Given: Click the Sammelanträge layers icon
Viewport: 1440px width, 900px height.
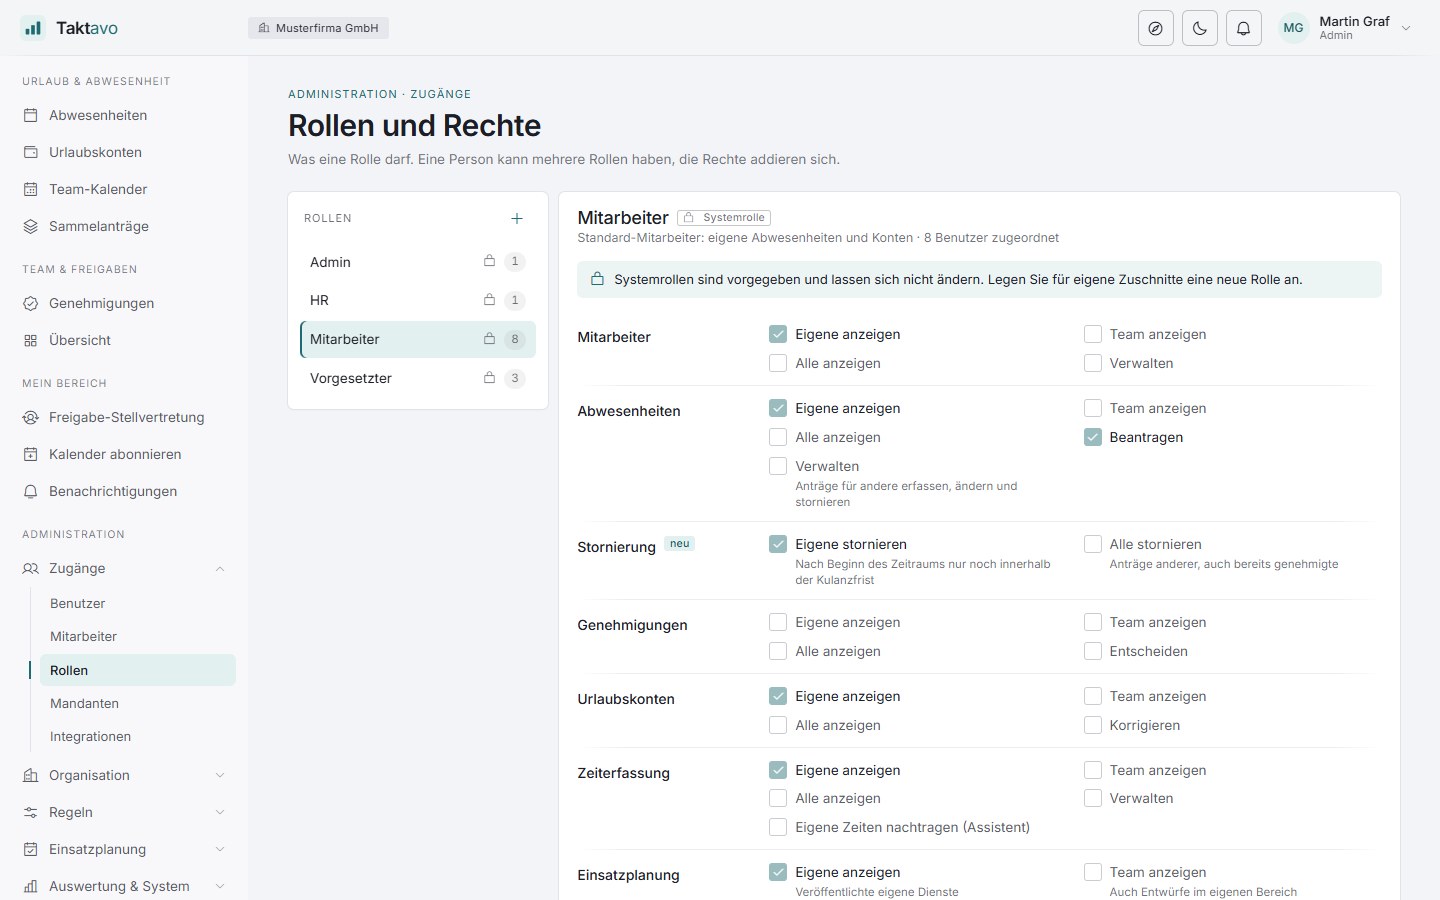Looking at the screenshot, I should click(x=31, y=226).
